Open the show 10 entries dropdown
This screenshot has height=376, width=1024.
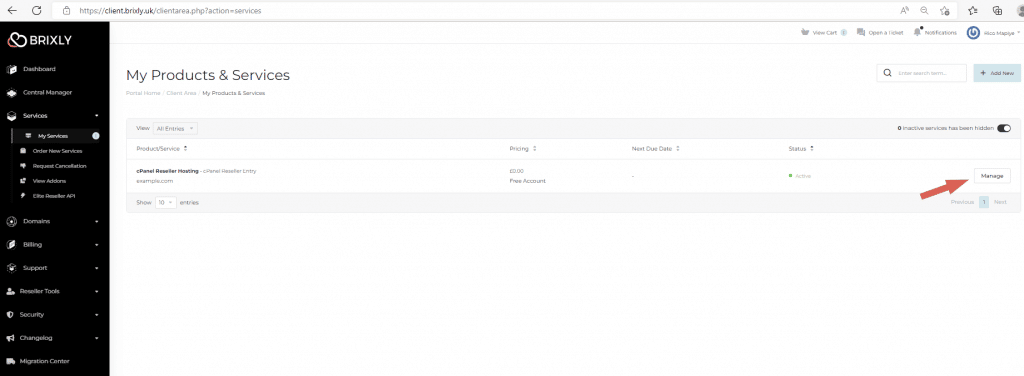pyautogui.click(x=165, y=202)
